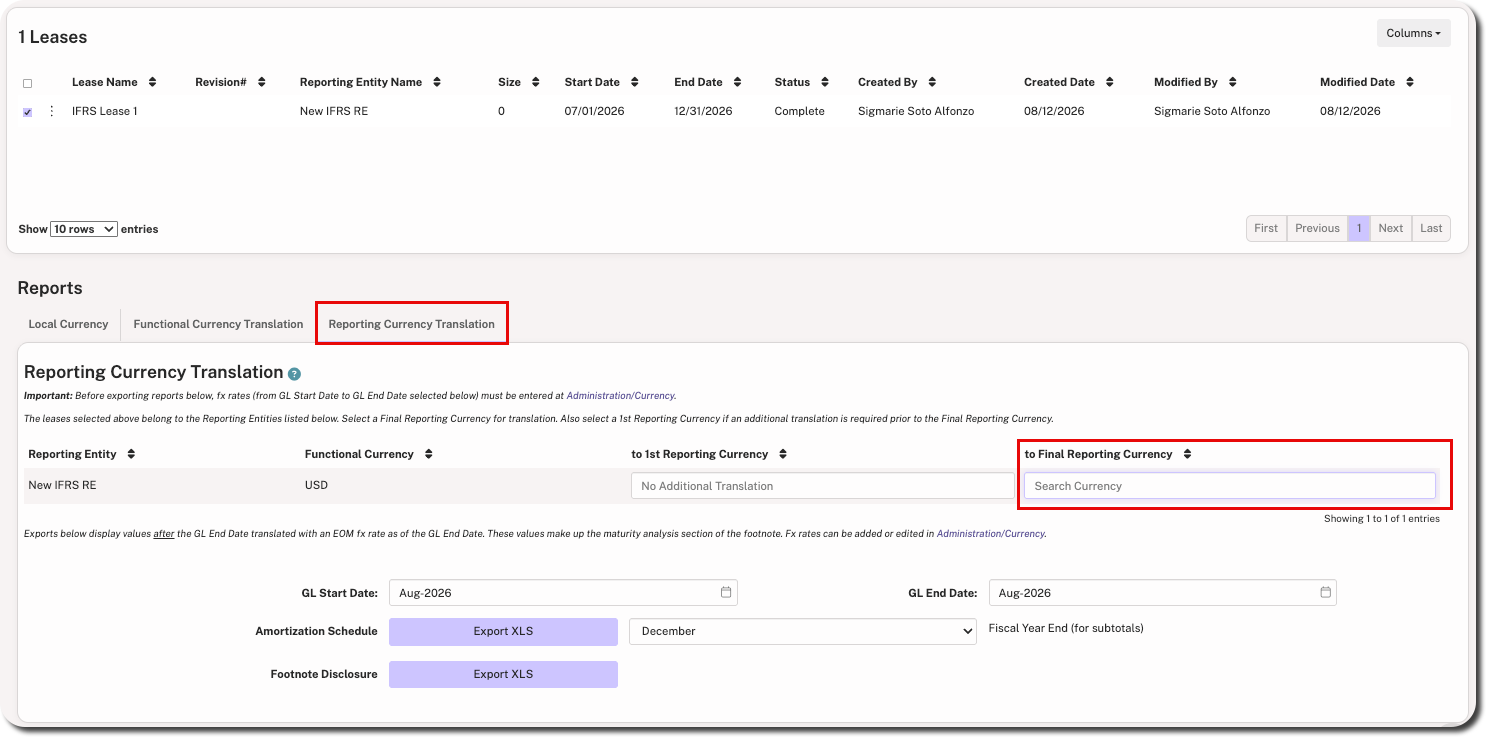The height and width of the screenshot is (737, 1486).
Task: Open the three-dot menu for IFRS Lease 1
Action: (52, 111)
